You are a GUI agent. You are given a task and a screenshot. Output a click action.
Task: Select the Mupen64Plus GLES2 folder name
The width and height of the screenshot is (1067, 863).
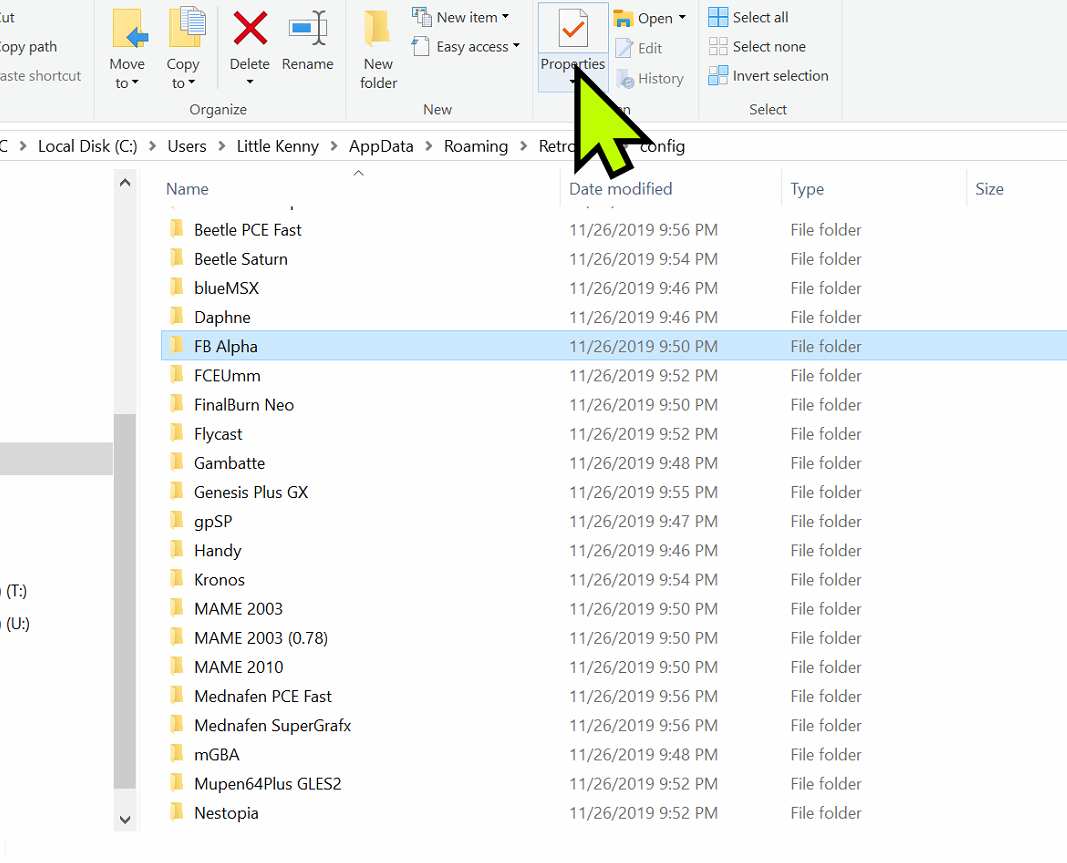tap(267, 783)
